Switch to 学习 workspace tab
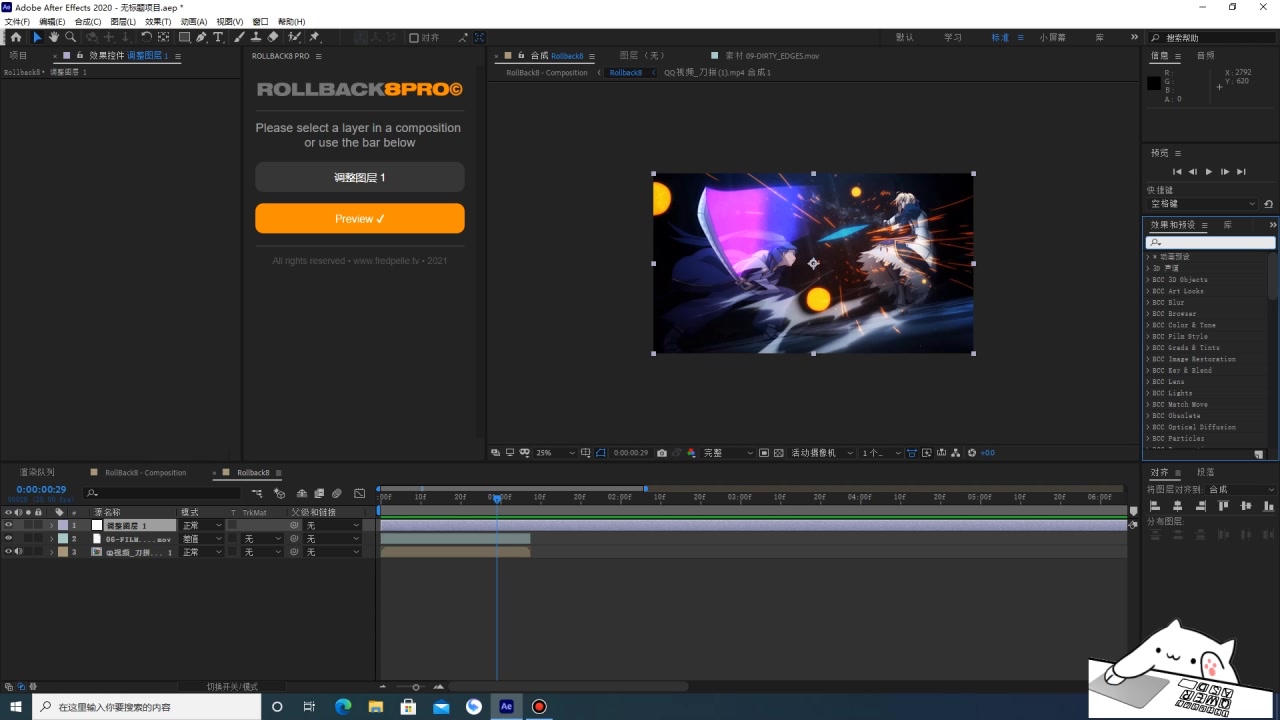The height and width of the screenshot is (720, 1280). tap(953, 37)
